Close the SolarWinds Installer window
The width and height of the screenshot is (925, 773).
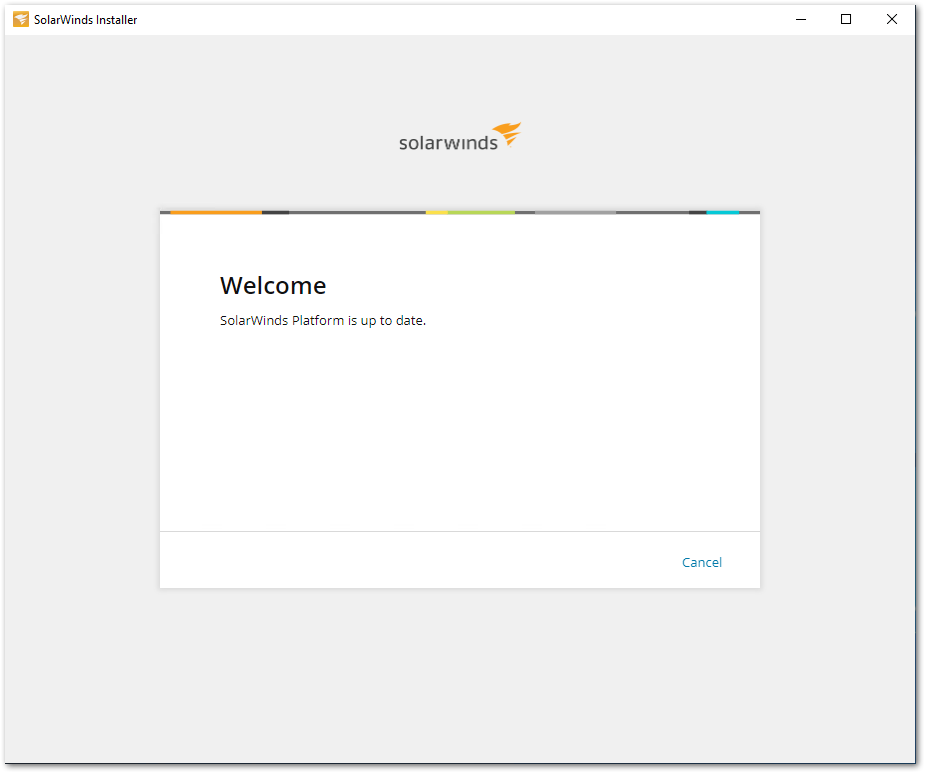[892, 19]
